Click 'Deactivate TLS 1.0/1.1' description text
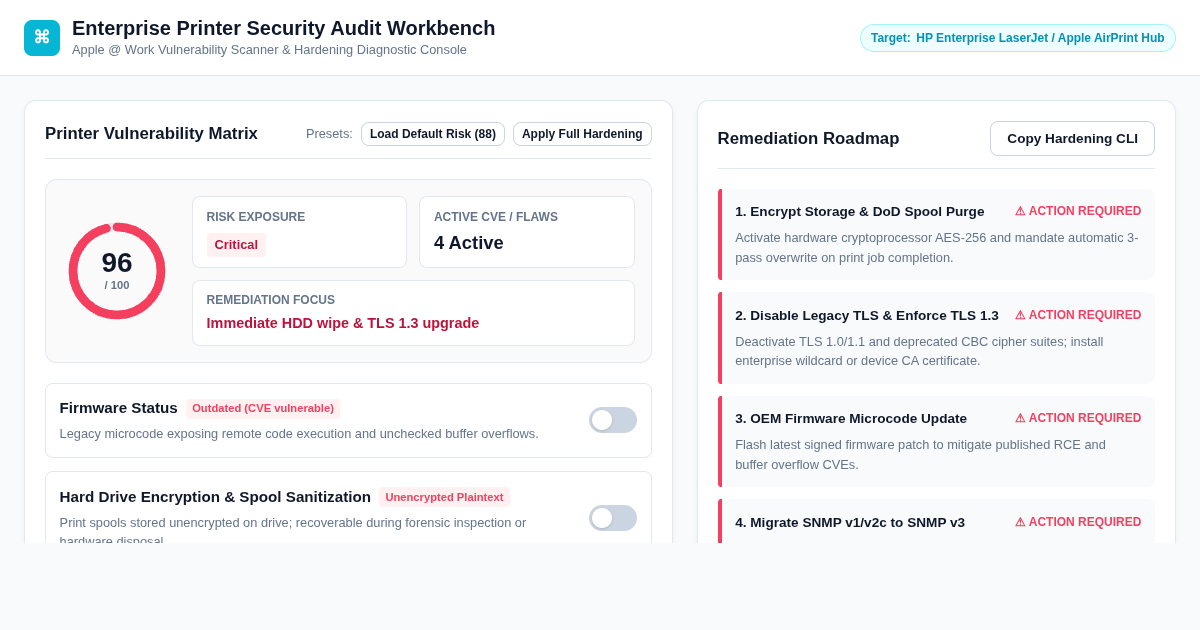Viewport: 1200px width, 630px height. click(x=919, y=351)
